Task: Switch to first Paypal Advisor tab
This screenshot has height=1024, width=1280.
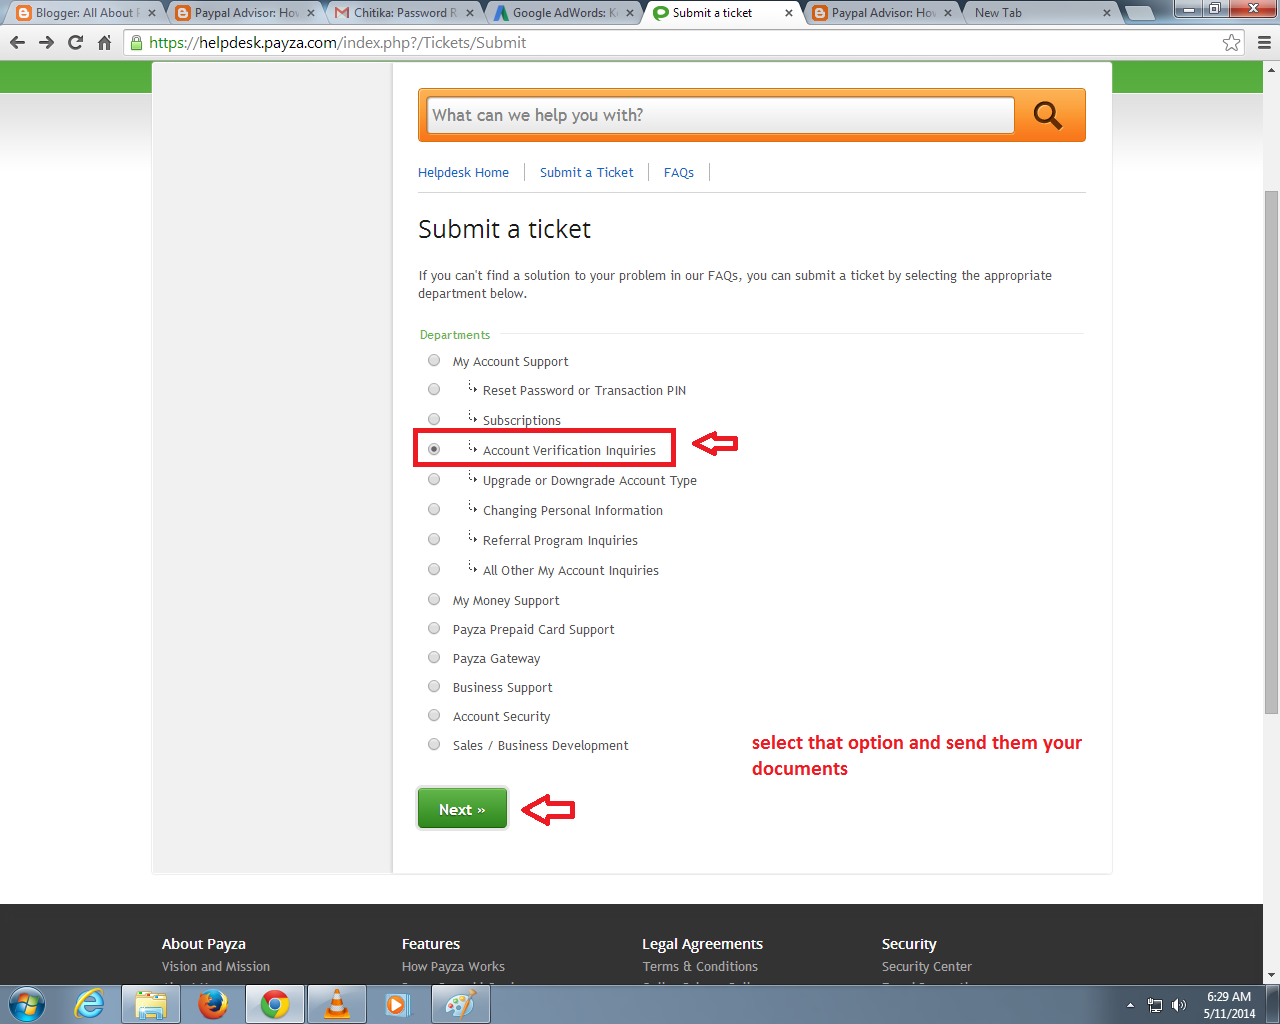Action: click(244, 13)
